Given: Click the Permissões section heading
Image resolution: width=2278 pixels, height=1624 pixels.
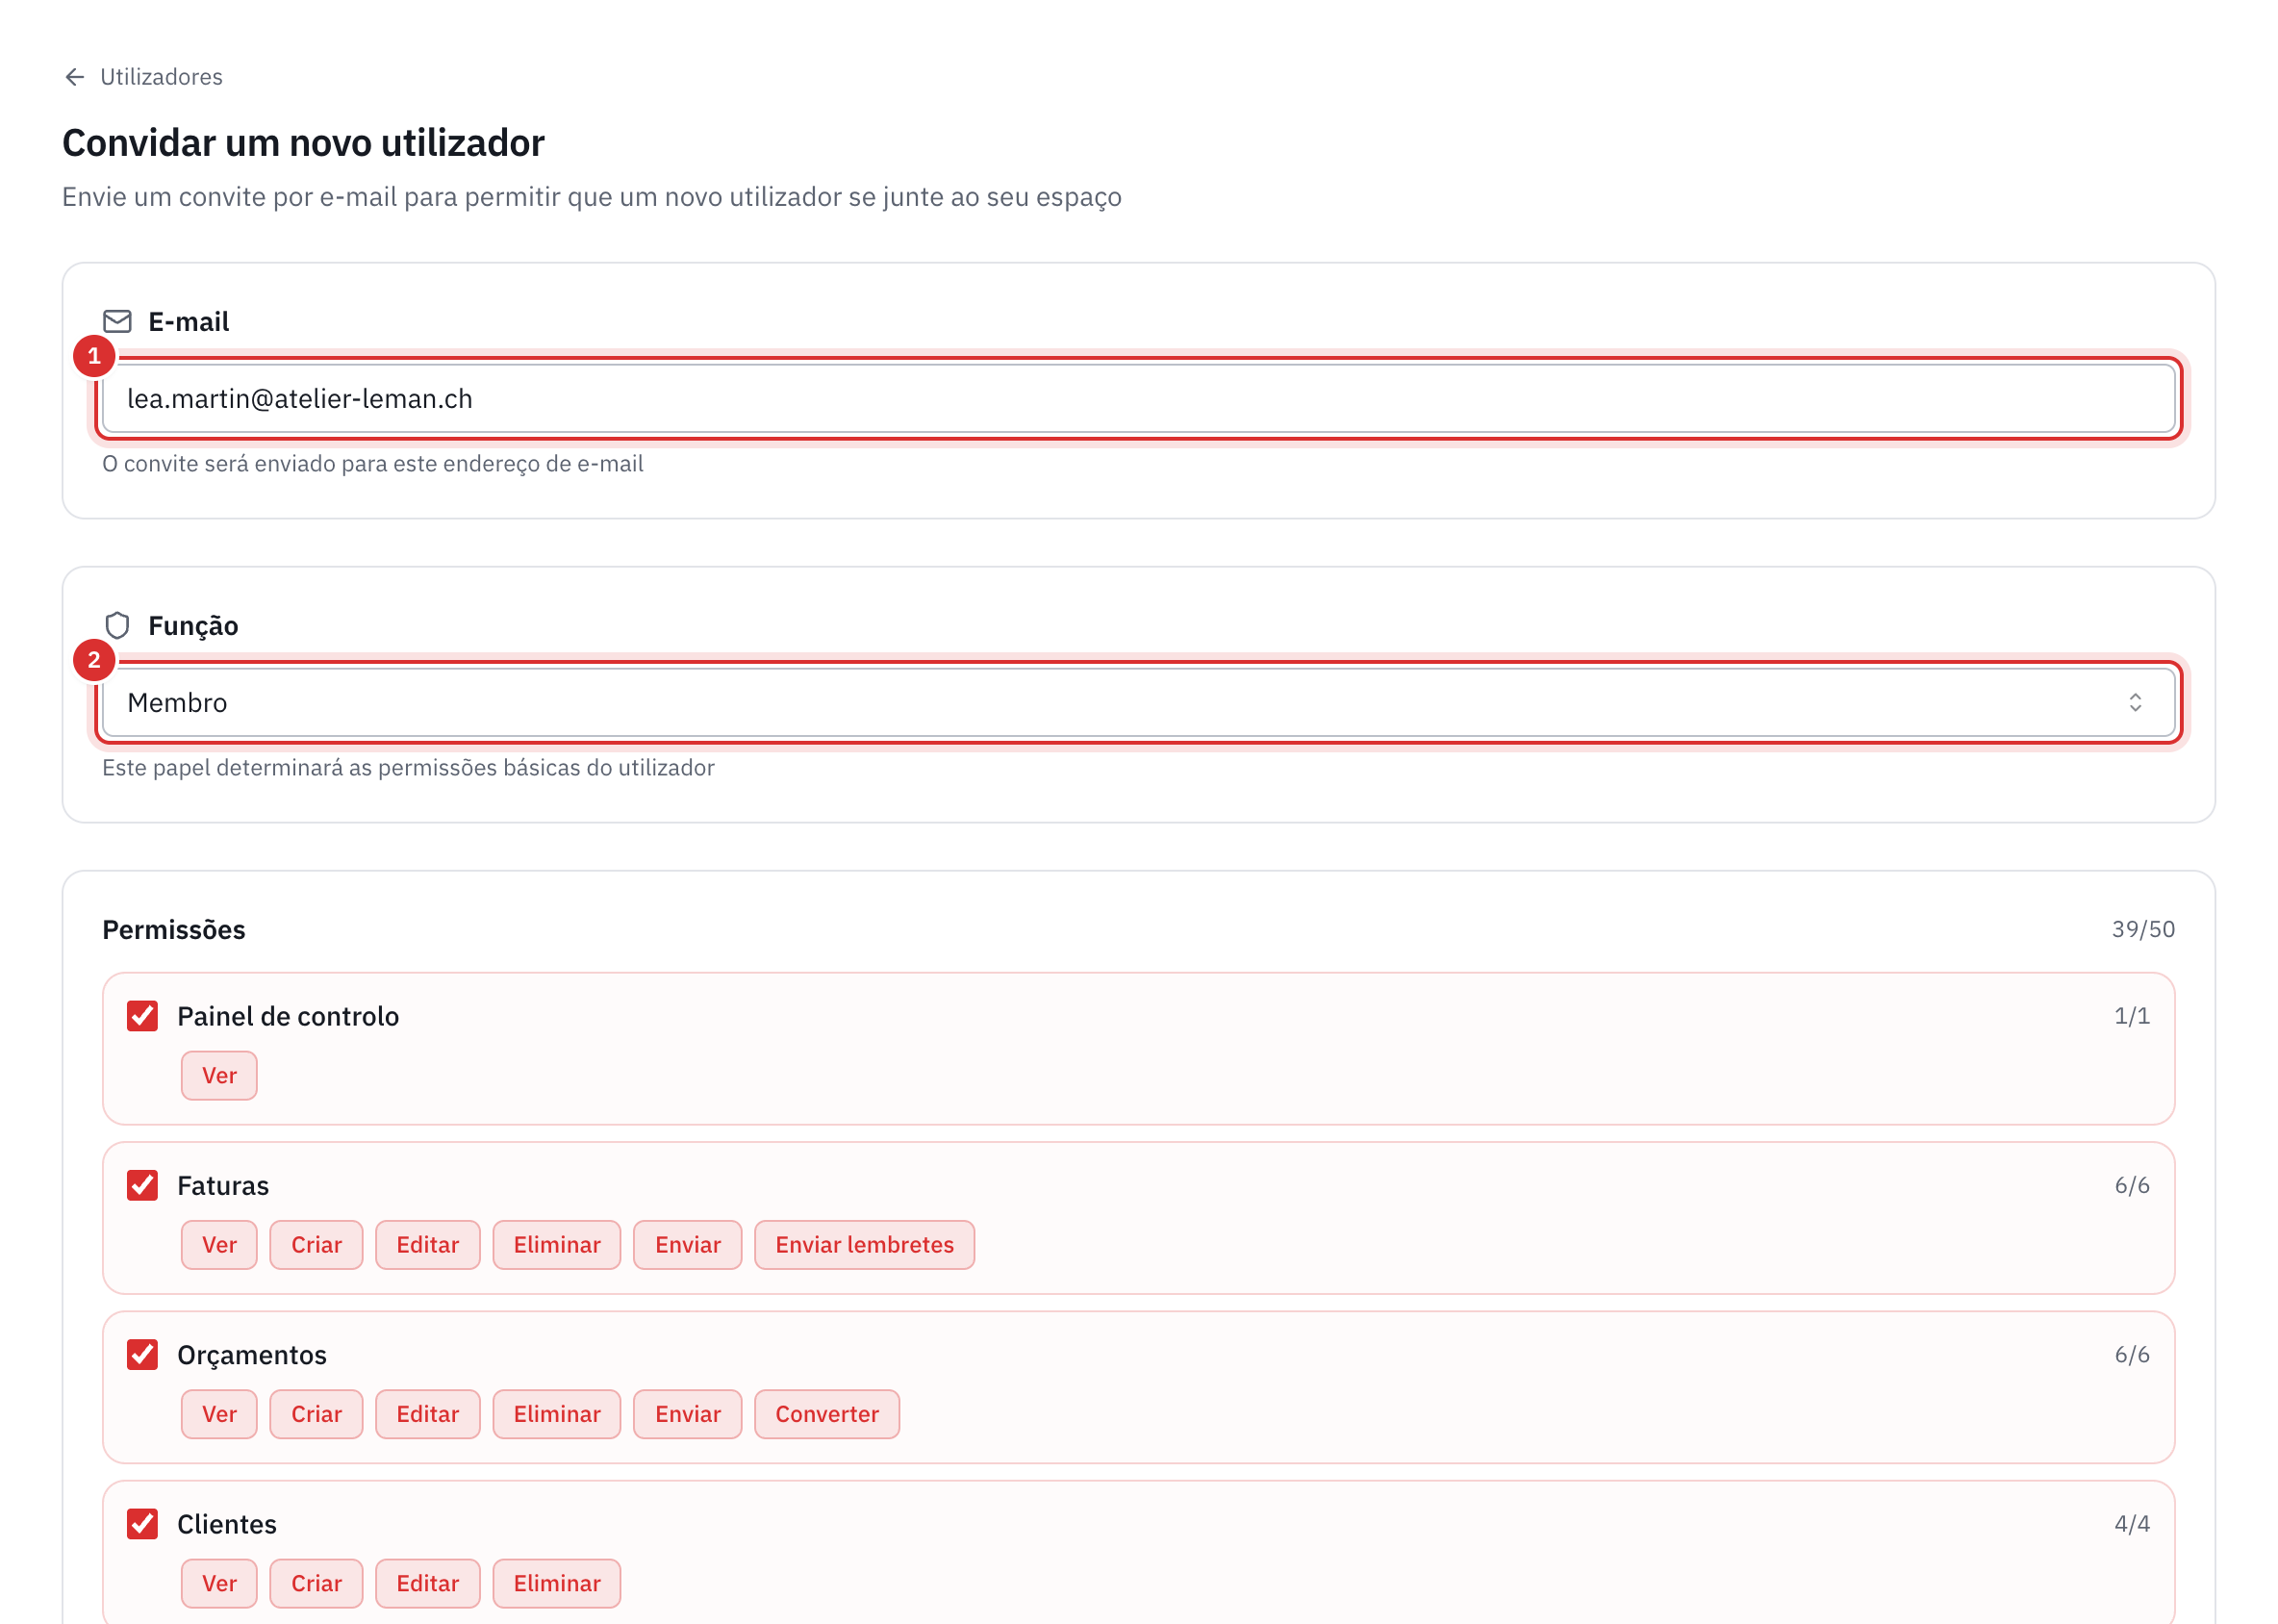Looking at the screenshot, I should 174,929.
